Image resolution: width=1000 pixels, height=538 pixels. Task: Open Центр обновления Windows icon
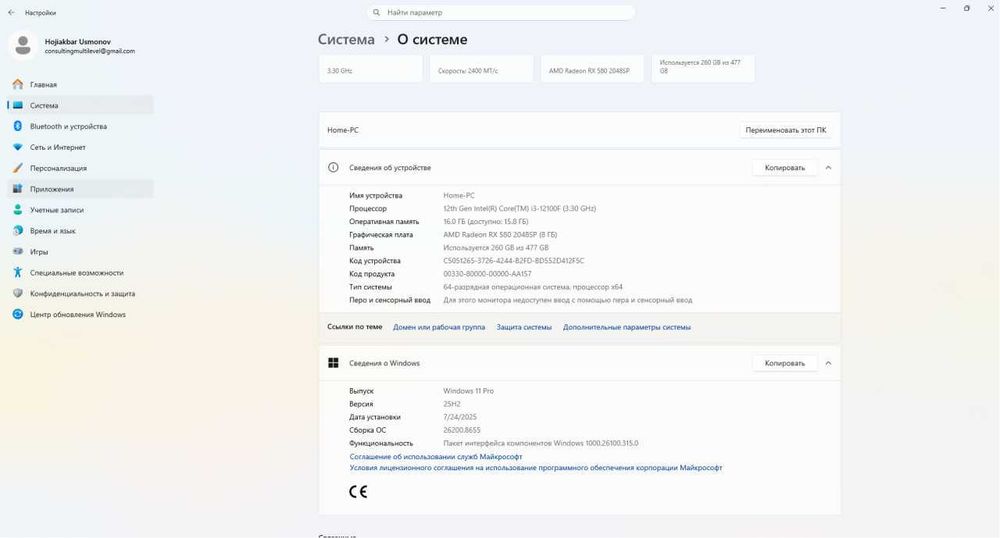point(18,314)
